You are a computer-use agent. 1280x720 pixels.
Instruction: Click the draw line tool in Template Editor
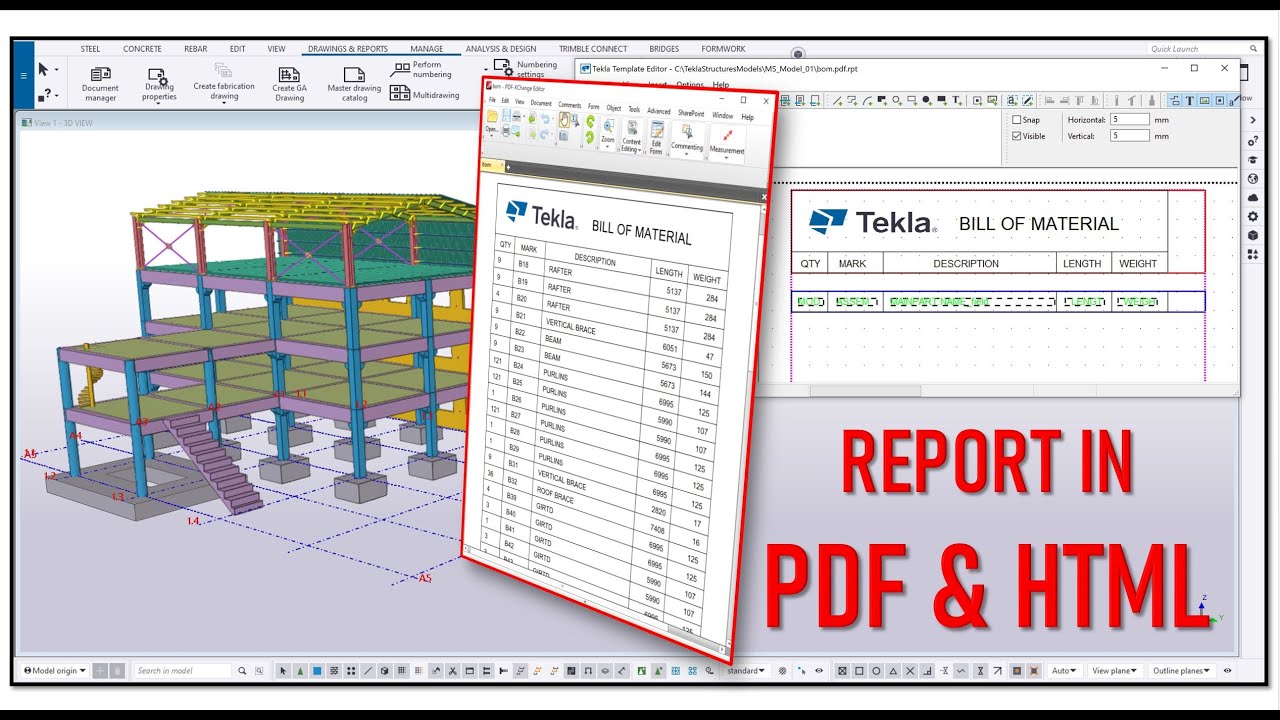coord(836,100)
